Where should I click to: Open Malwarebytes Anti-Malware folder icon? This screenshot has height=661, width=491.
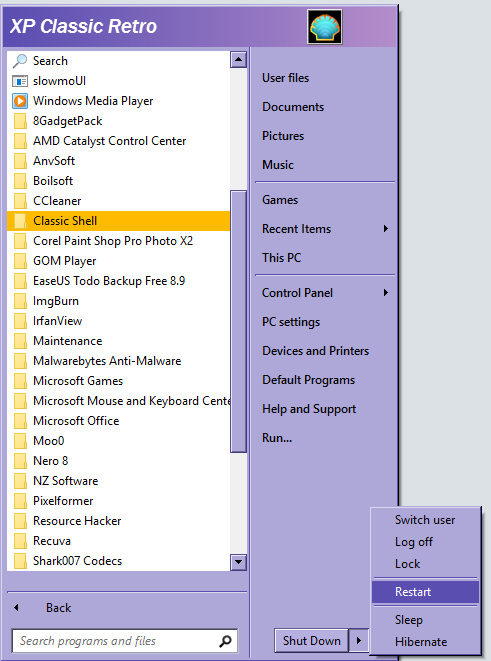point(20,361)
